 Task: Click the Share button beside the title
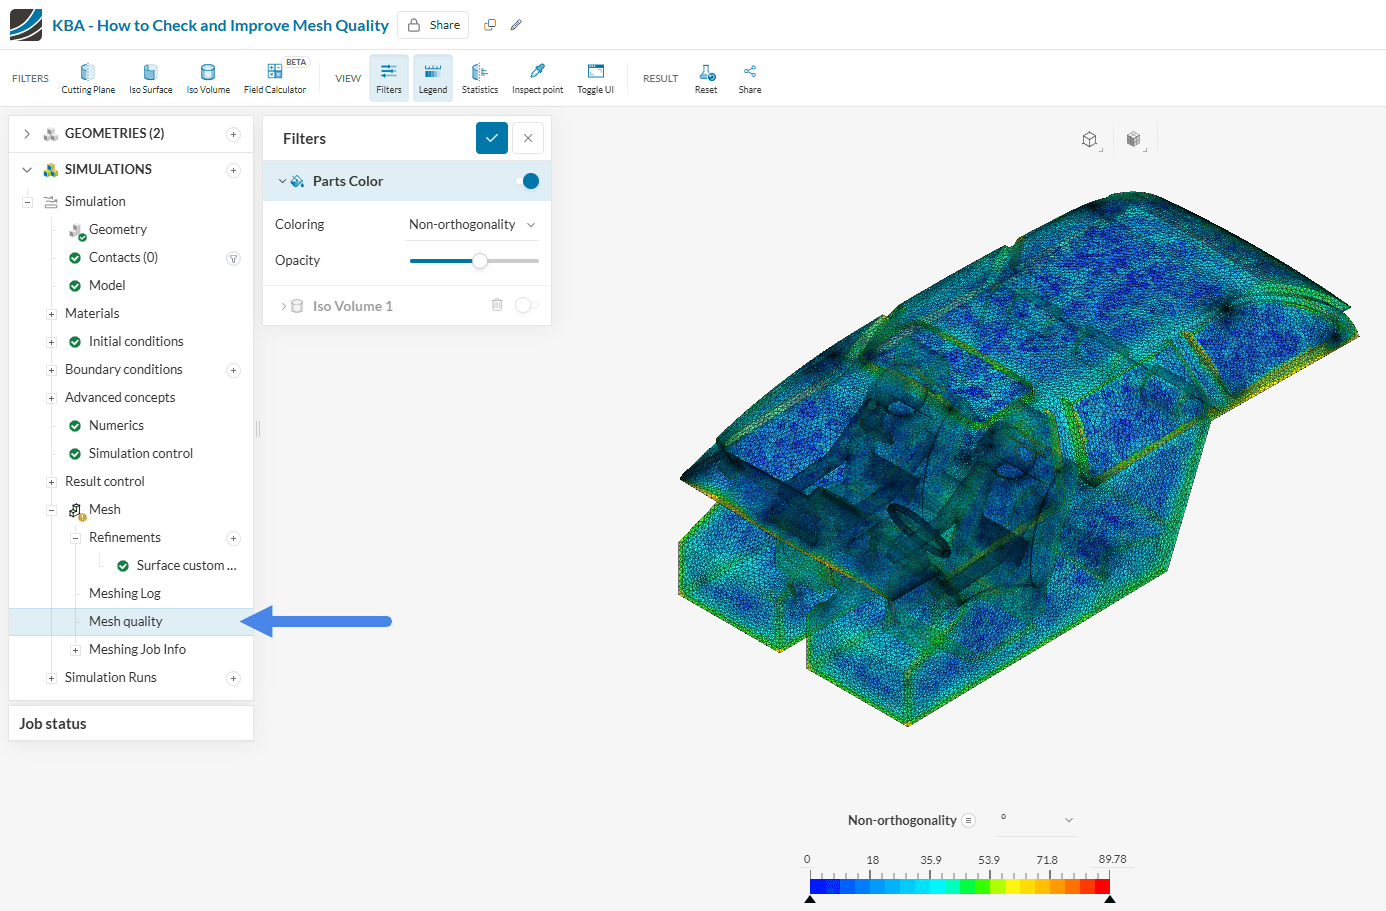[434, 25]
